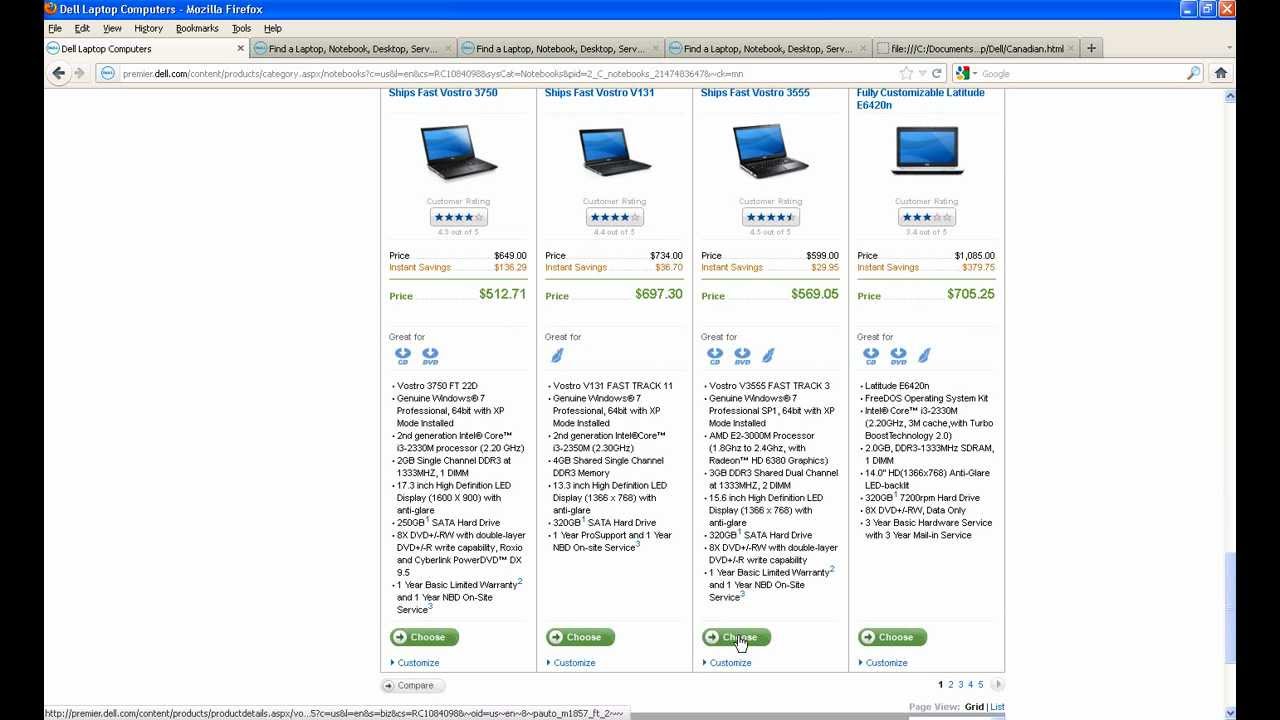Screen dimensions: 1280x720
Task: Open Fully Customizable Latitude E6420n link
Action: (921, 99)
